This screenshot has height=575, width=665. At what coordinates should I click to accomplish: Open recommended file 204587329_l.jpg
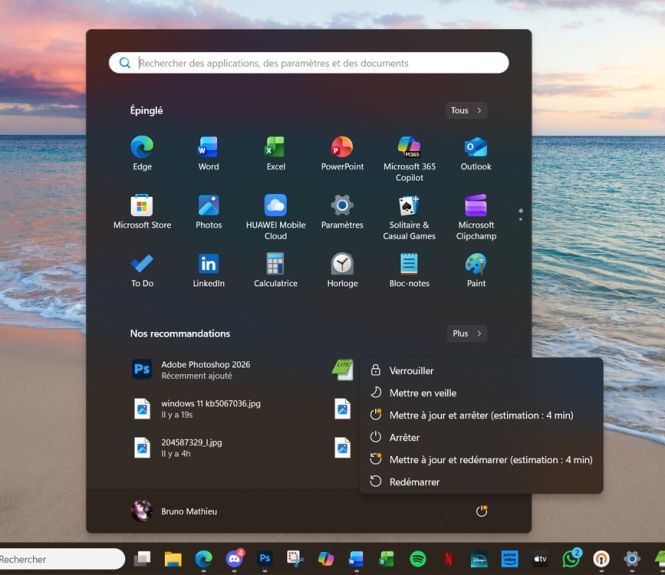[177, 447]
